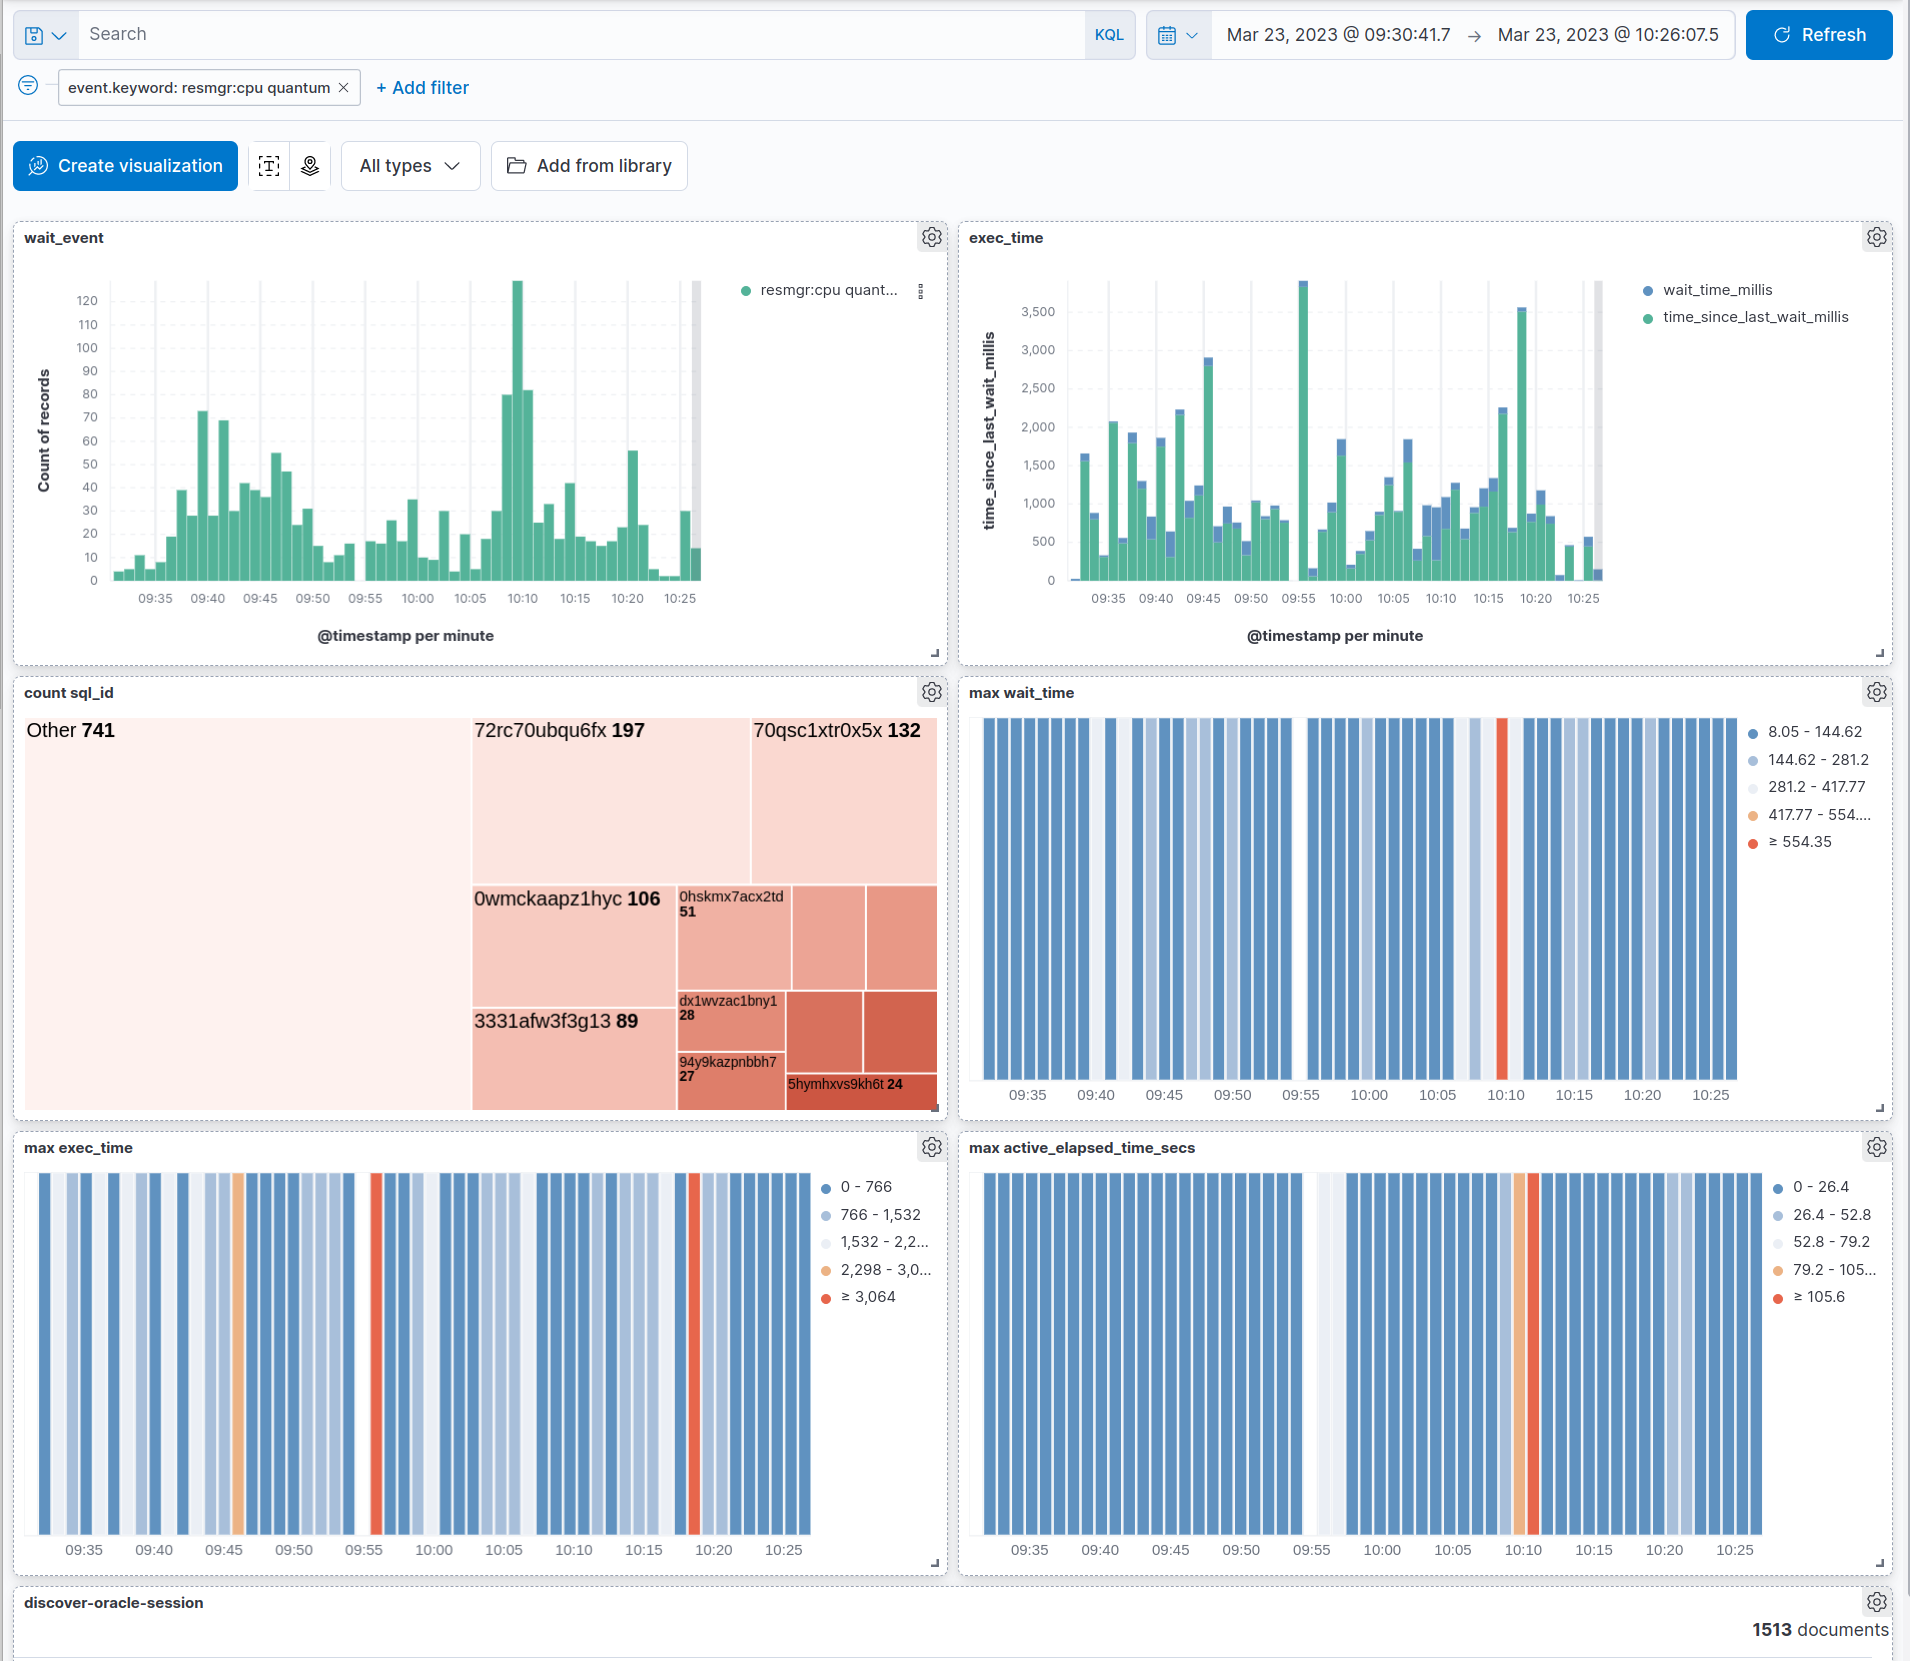
Task: Click in the Search query field
Action: pos(580,35)
